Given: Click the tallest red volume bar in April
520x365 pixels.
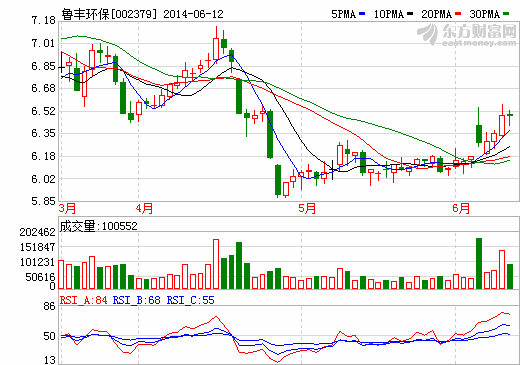Looking at the screenshot, I should pyautogui.click(x=216, y=264).
